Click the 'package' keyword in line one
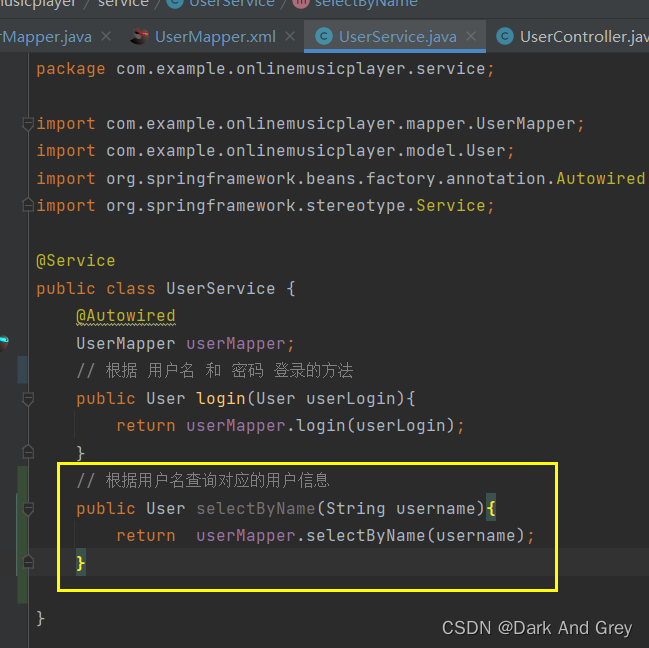The image size is (649, 648). click(x=71, y=69)
